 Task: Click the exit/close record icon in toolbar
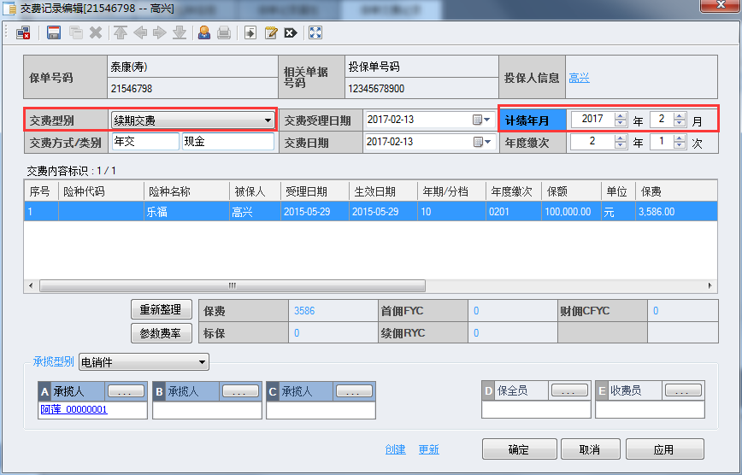pyautogui.click(x=24, y=33)
